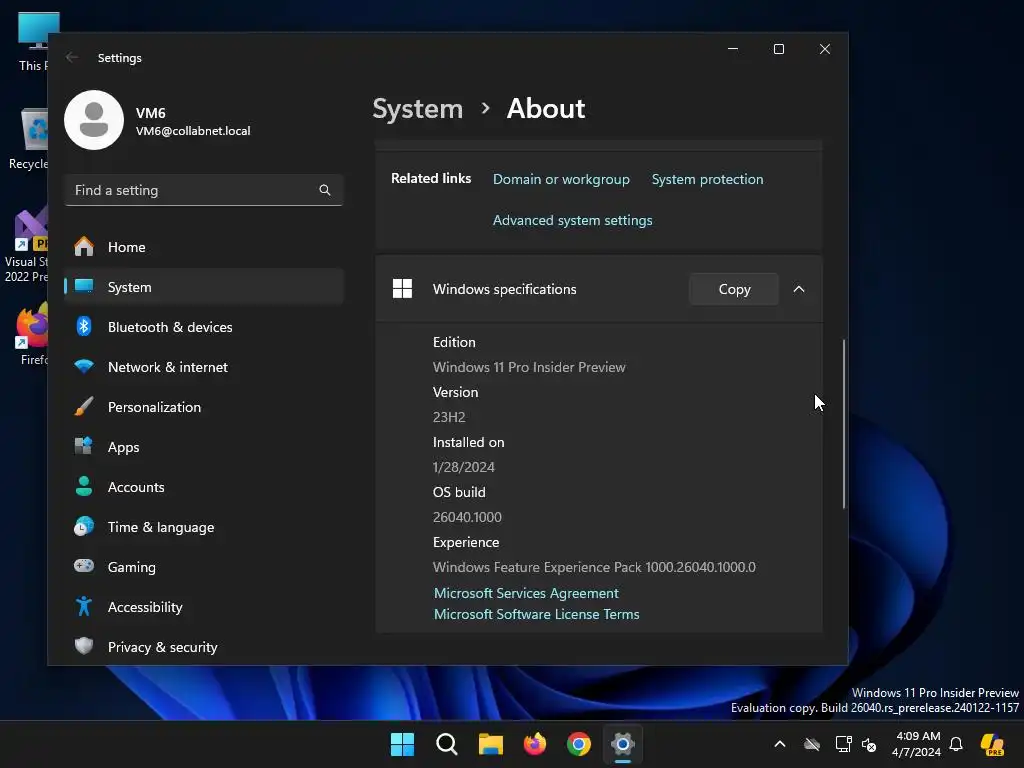Go back using the Settings back arrow
This screenshot has height=768, width=1024.
pos(72,57)
